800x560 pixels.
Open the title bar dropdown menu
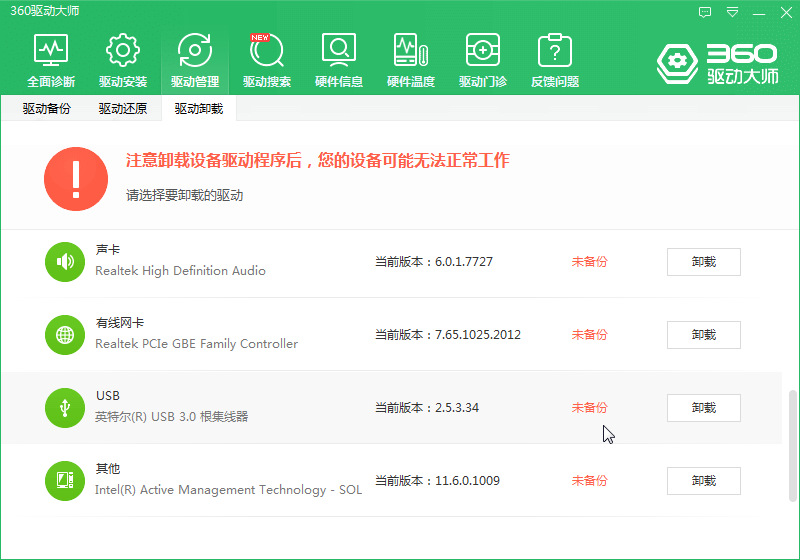[x=732, y=13]
